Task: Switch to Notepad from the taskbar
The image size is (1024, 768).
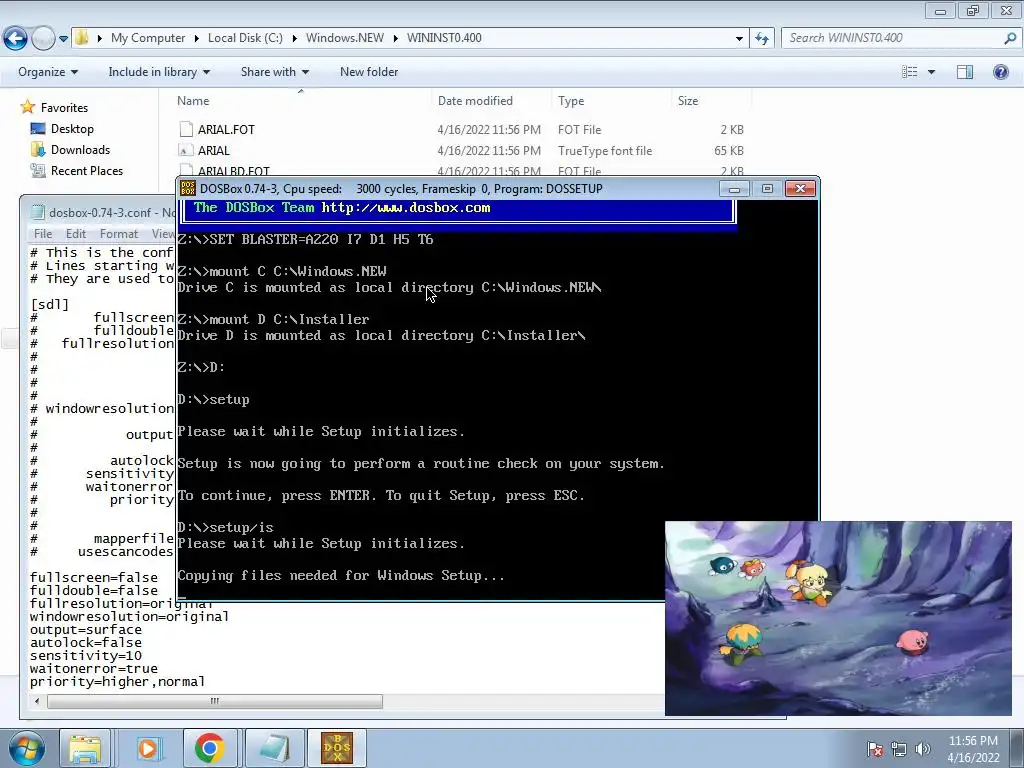Action: pos(274,748)
